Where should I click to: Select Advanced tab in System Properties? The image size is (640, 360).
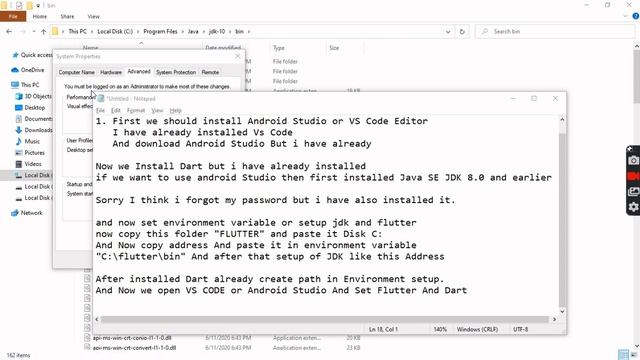[x=139, y=71]
